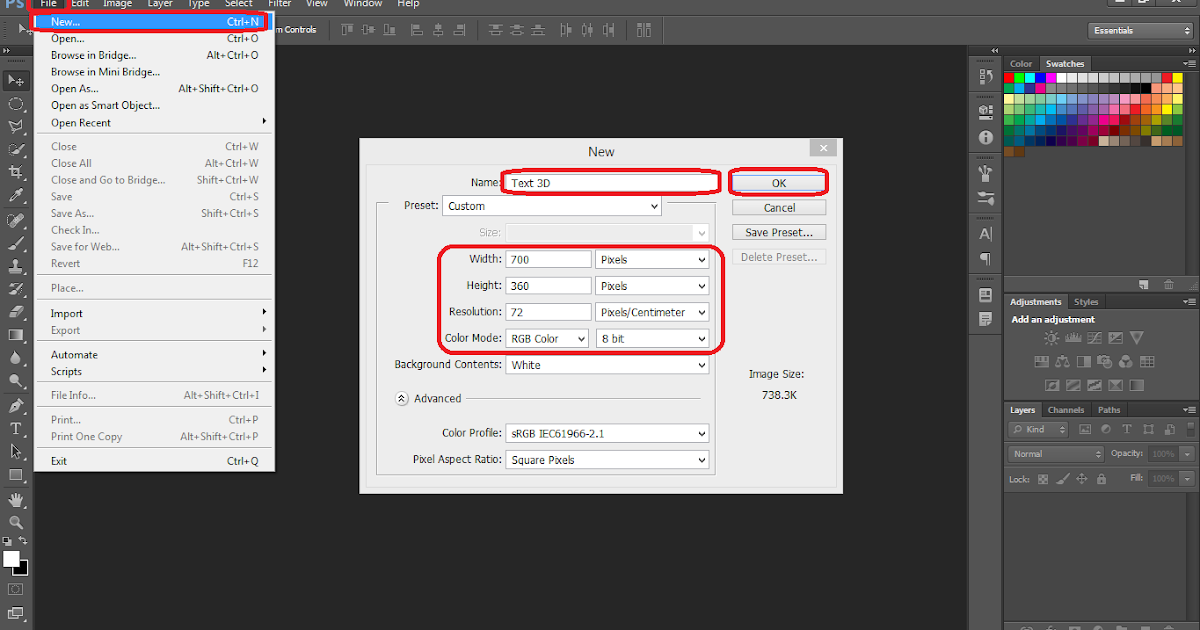Choose Open Recent in the File menu

coord(81,123)
